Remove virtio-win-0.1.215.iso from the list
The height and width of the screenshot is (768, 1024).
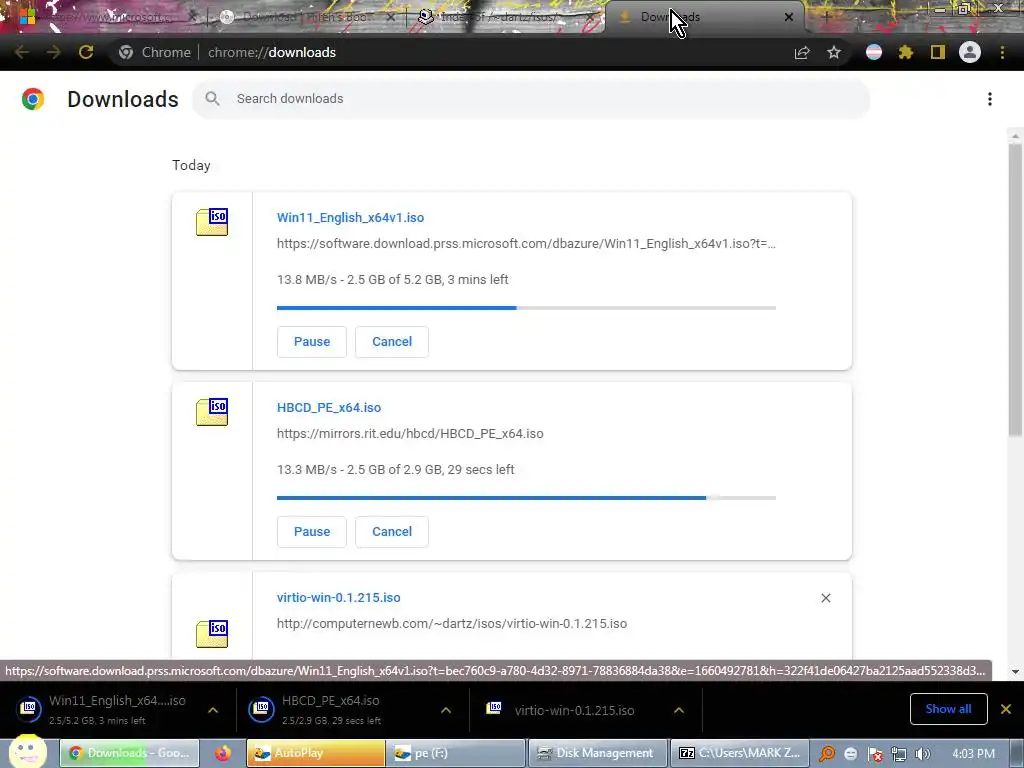pyautogui.click(x=825, y=598)
